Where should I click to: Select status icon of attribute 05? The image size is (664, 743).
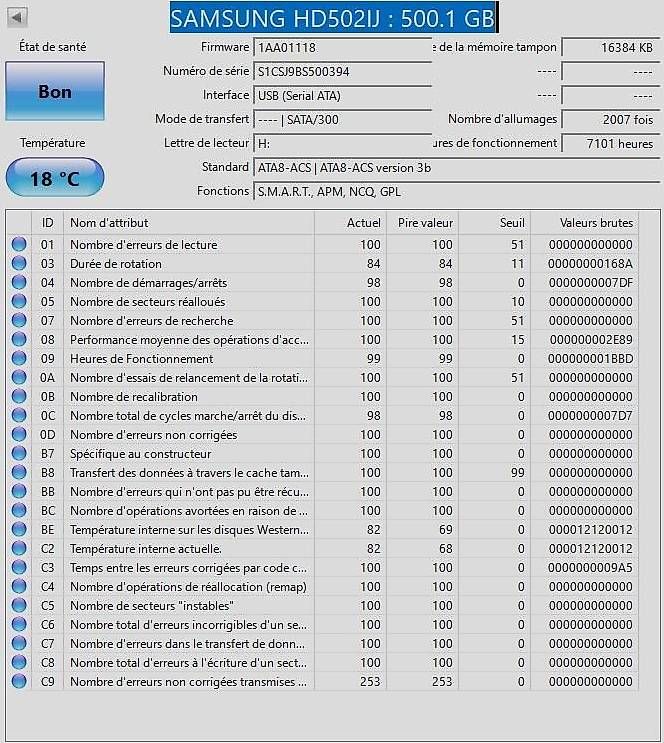19,301
